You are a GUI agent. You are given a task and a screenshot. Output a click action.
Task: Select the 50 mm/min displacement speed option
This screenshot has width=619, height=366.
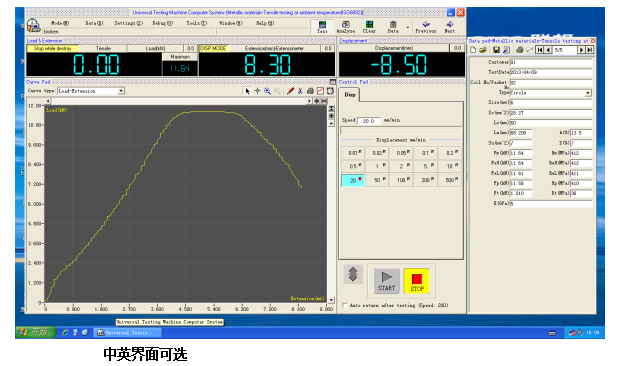click(377, 180)
